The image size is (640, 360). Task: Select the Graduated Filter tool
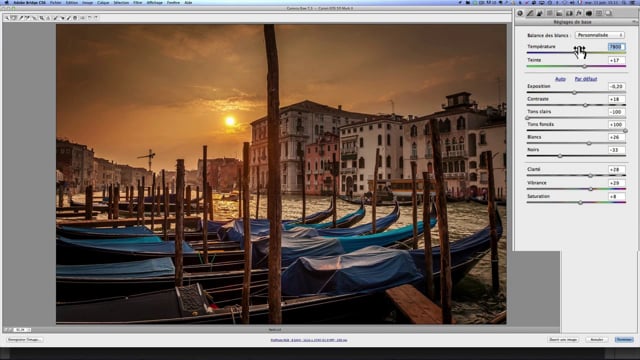coord(75,18)
